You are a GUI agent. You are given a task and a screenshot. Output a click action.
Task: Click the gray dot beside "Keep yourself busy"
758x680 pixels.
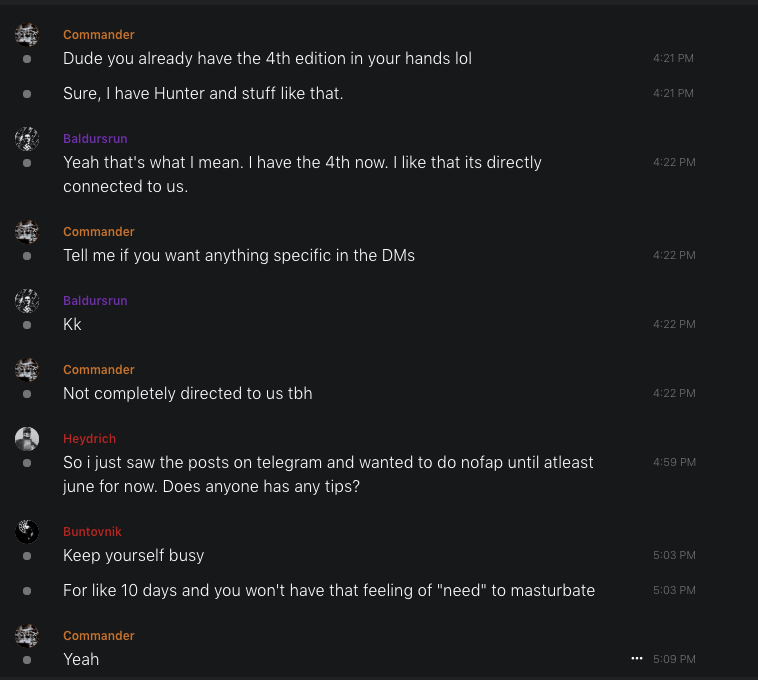[x=27, y=556]
